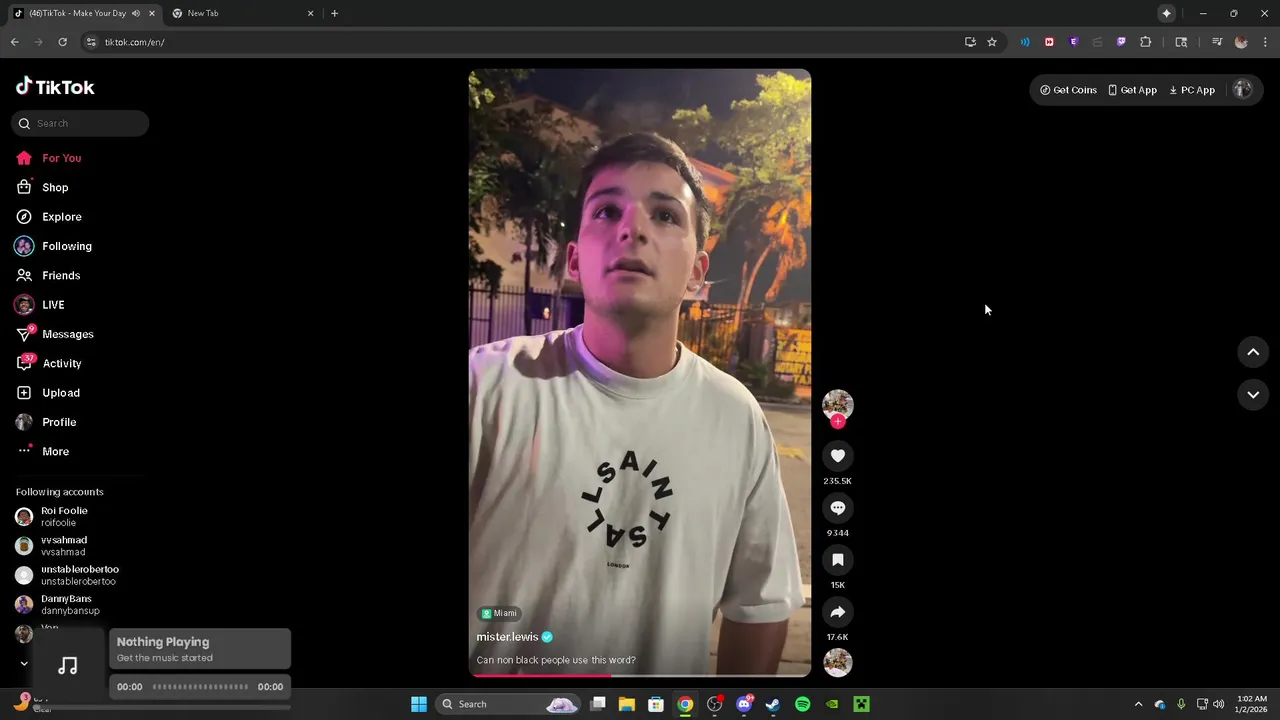This screenshot has width=1280, height=720.
Task: Expand the following accounts list chevron
Action: (24, 663)
